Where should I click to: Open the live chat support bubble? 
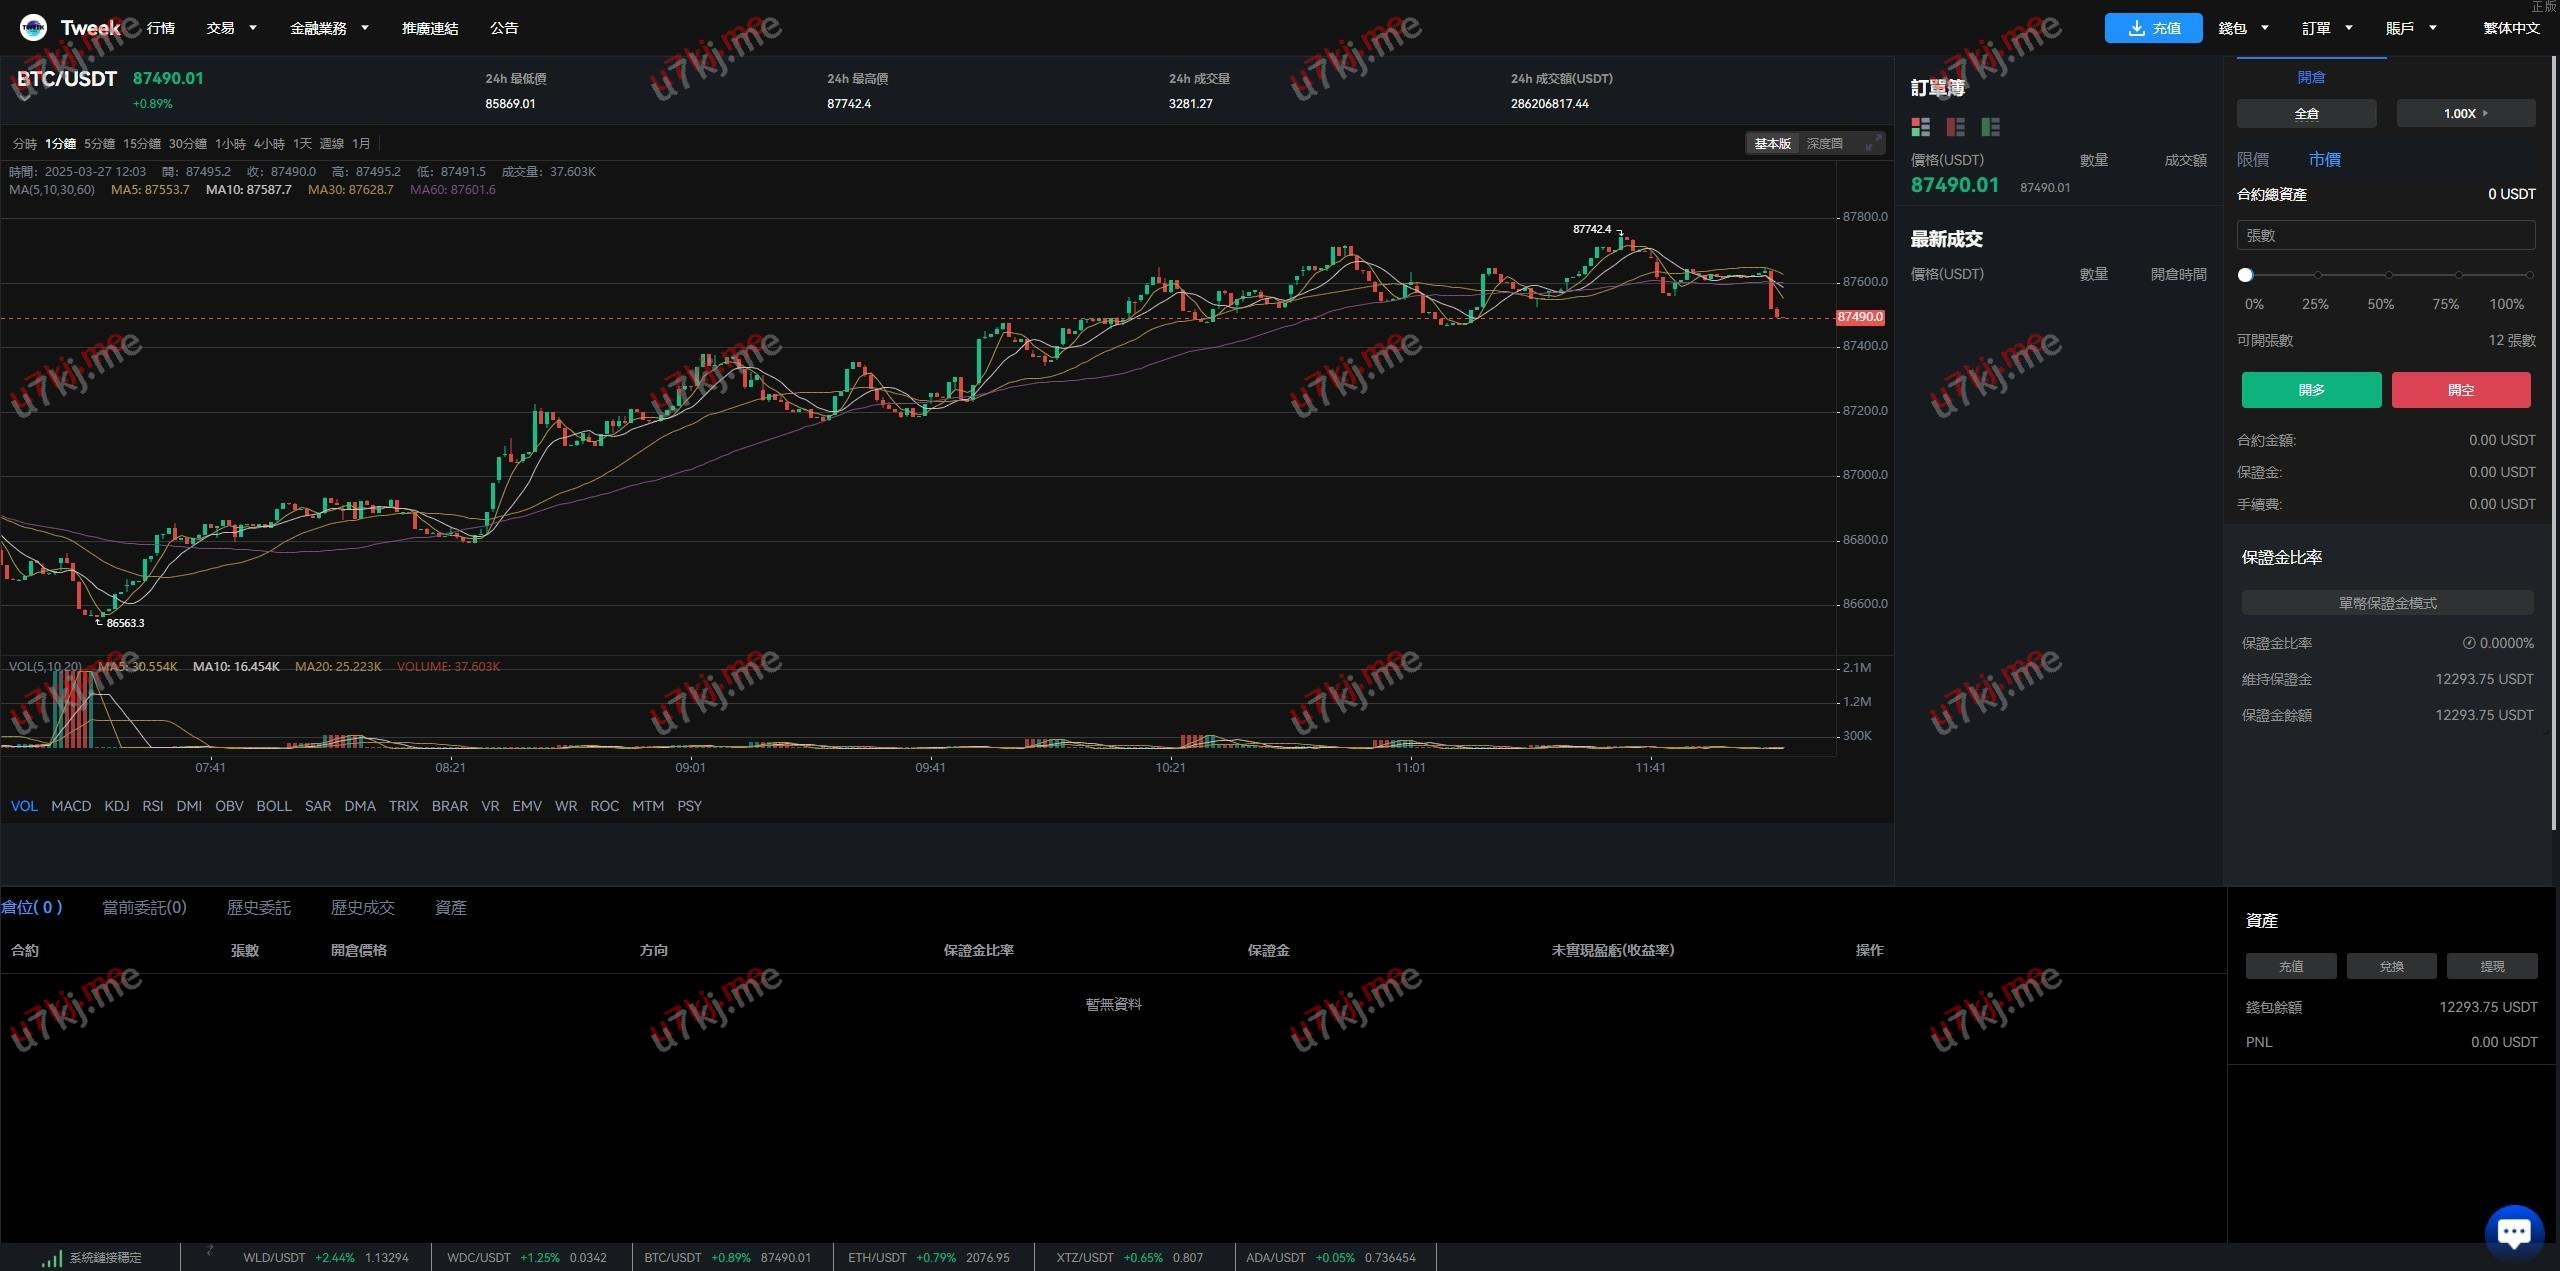pos(2513,1230)
